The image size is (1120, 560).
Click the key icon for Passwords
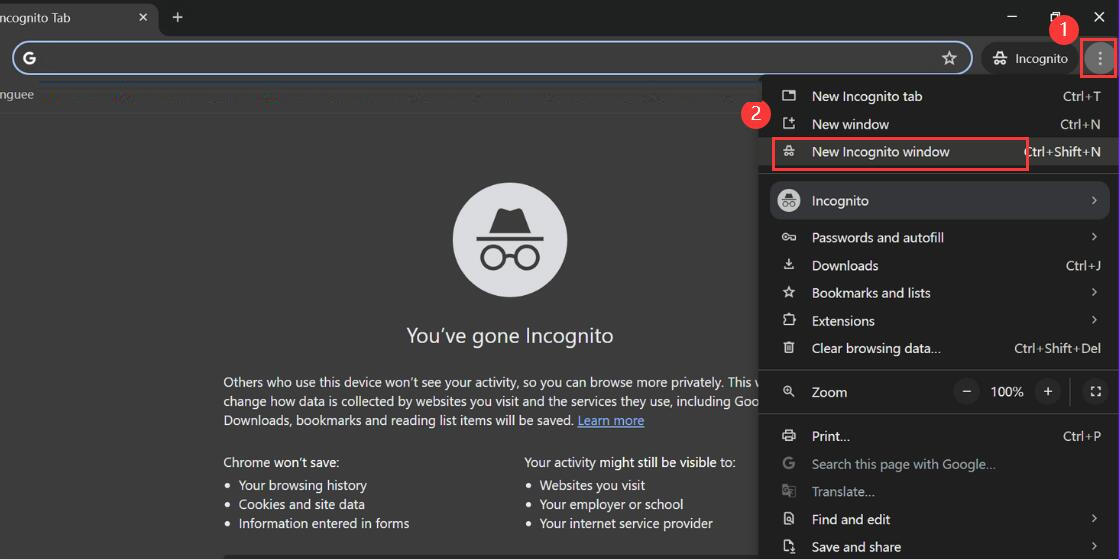pyautogui.click(x=789, y=237)
